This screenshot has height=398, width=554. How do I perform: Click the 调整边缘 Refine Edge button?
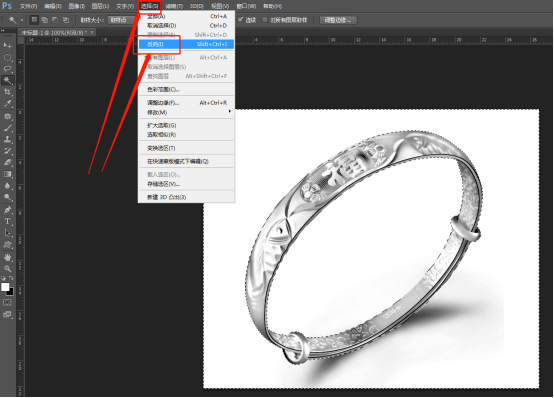click(338, 20)
